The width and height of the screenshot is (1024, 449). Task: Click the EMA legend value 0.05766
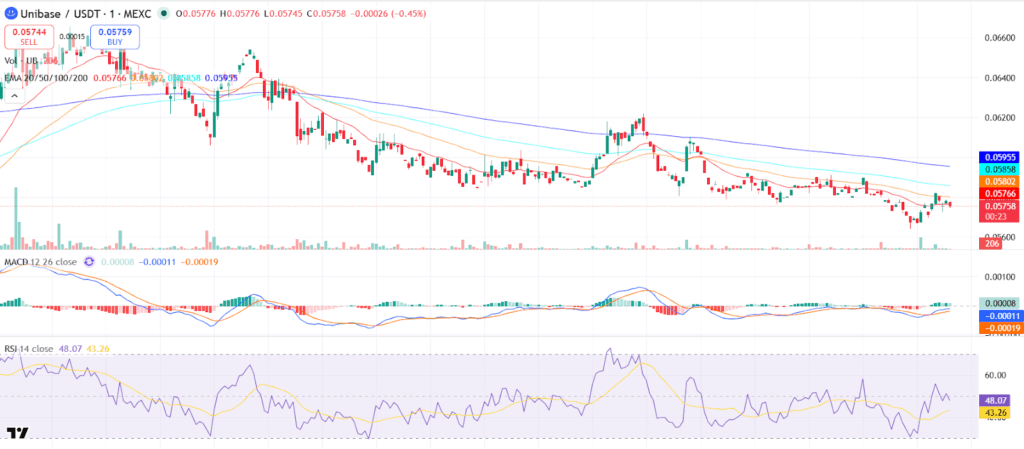point(110,78)
